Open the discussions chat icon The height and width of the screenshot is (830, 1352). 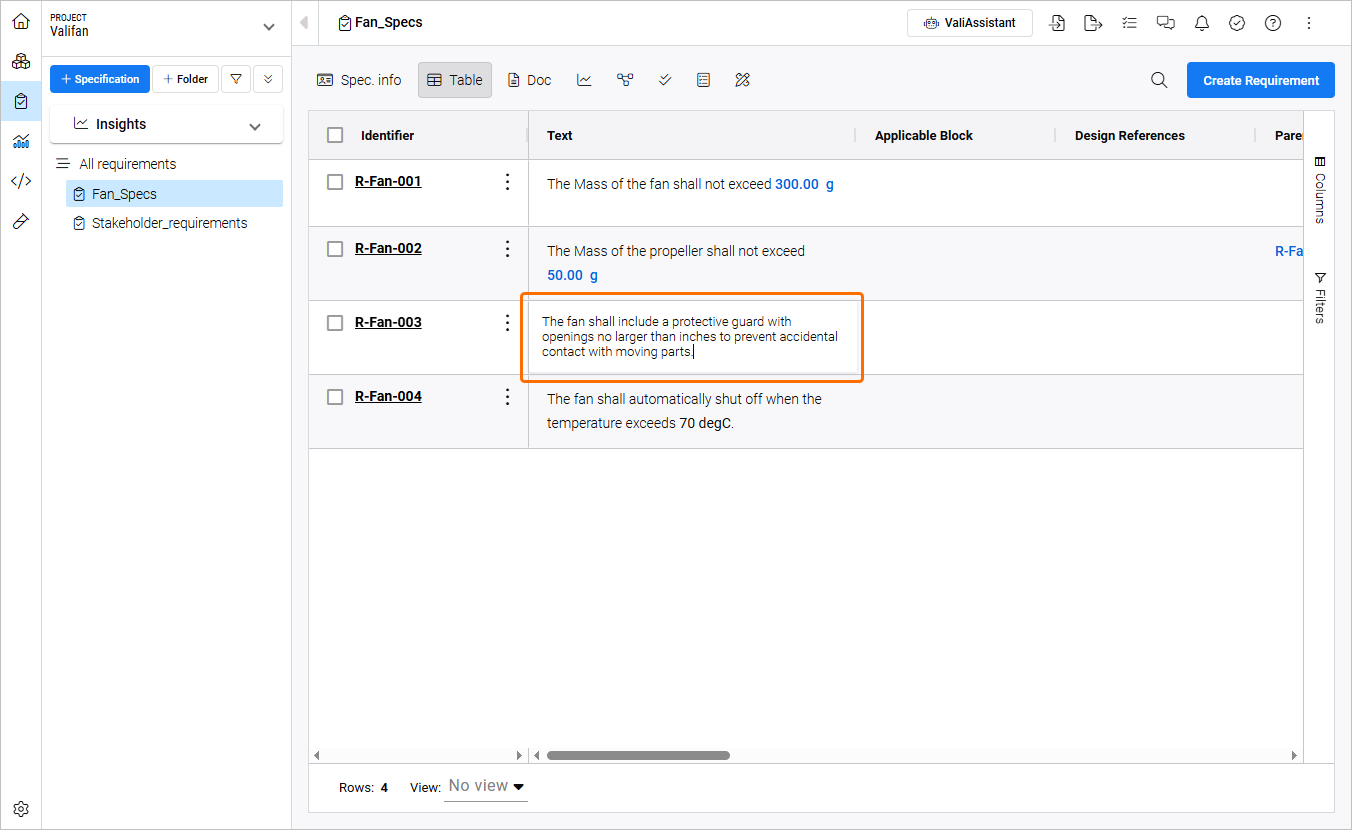pos(1165,23)
